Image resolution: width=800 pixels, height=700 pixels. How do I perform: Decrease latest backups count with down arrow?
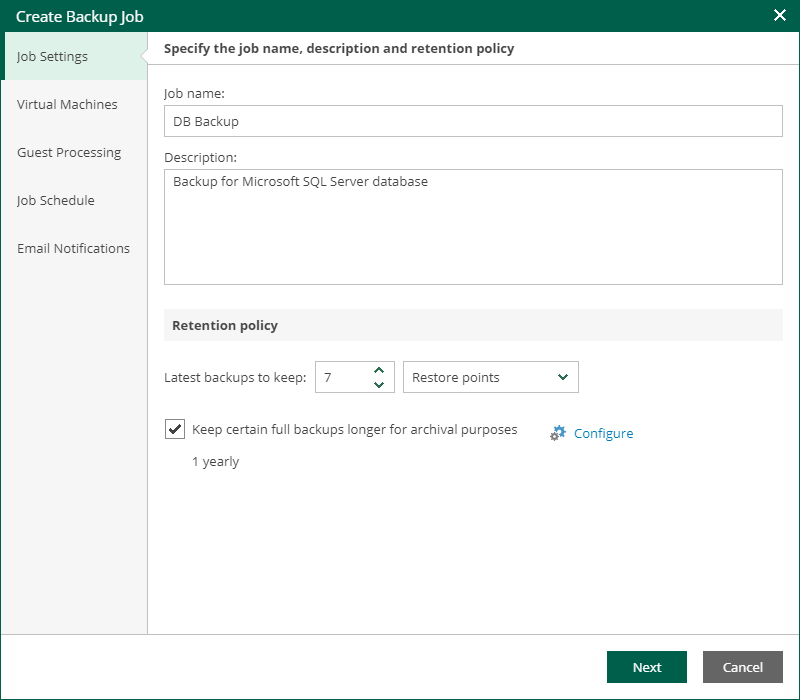(379, 383)
